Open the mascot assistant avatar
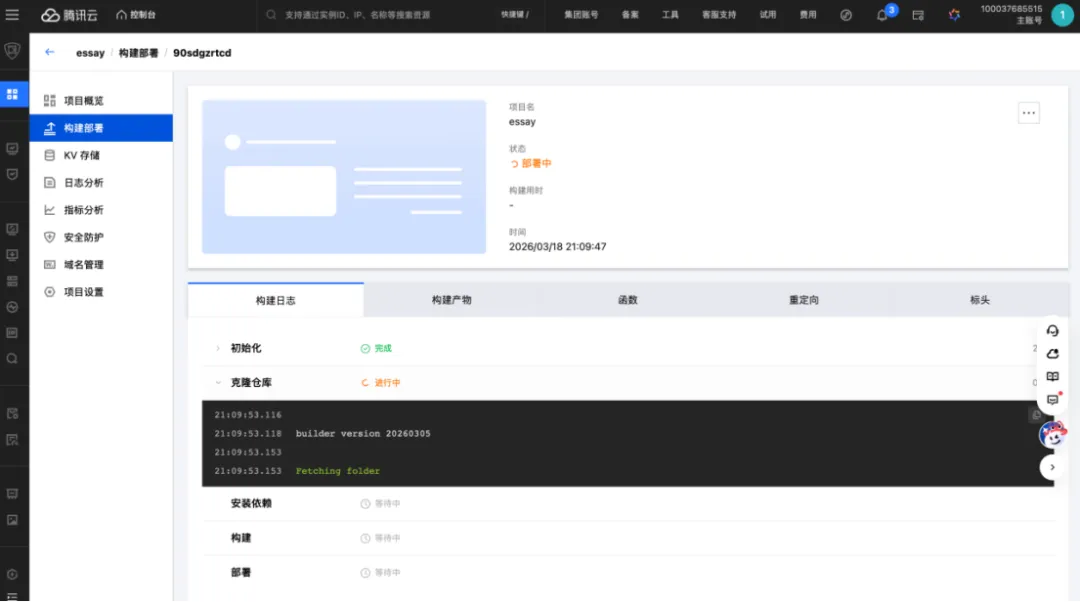 (1052, 435)
